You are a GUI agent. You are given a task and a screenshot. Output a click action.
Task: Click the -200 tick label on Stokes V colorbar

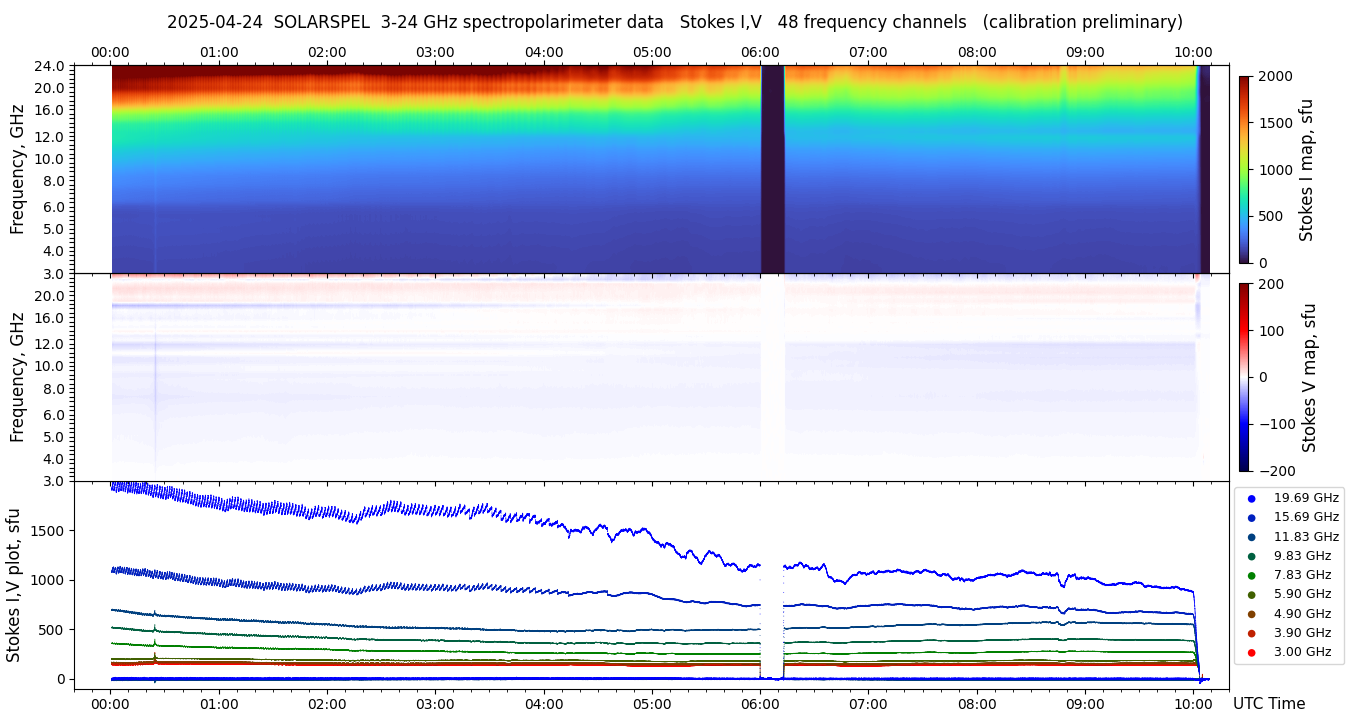click(x=1276, y=471)
